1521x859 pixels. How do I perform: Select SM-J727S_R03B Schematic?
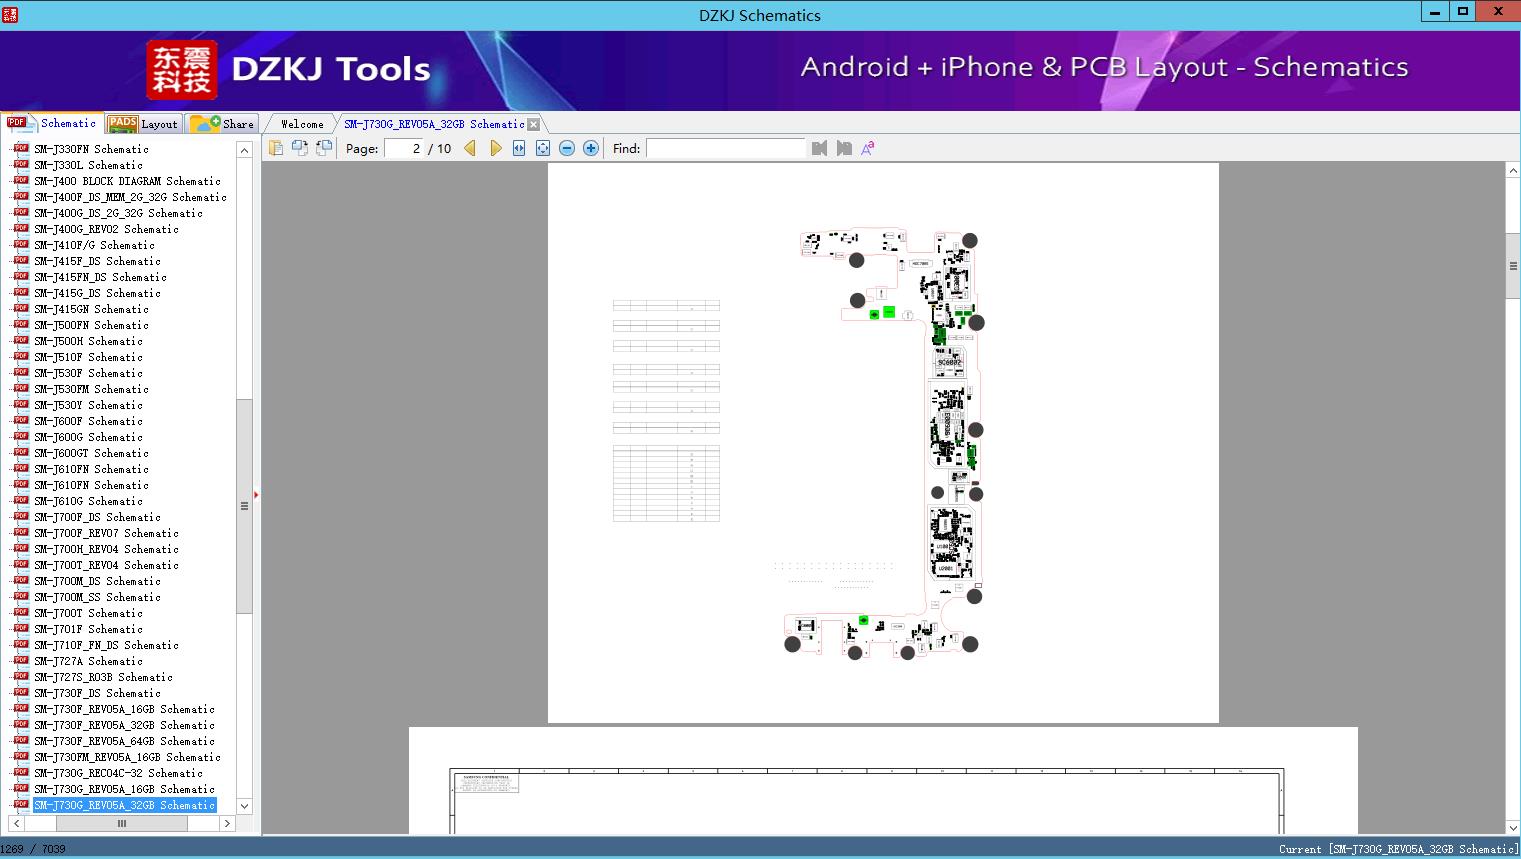tap(103, 677)
